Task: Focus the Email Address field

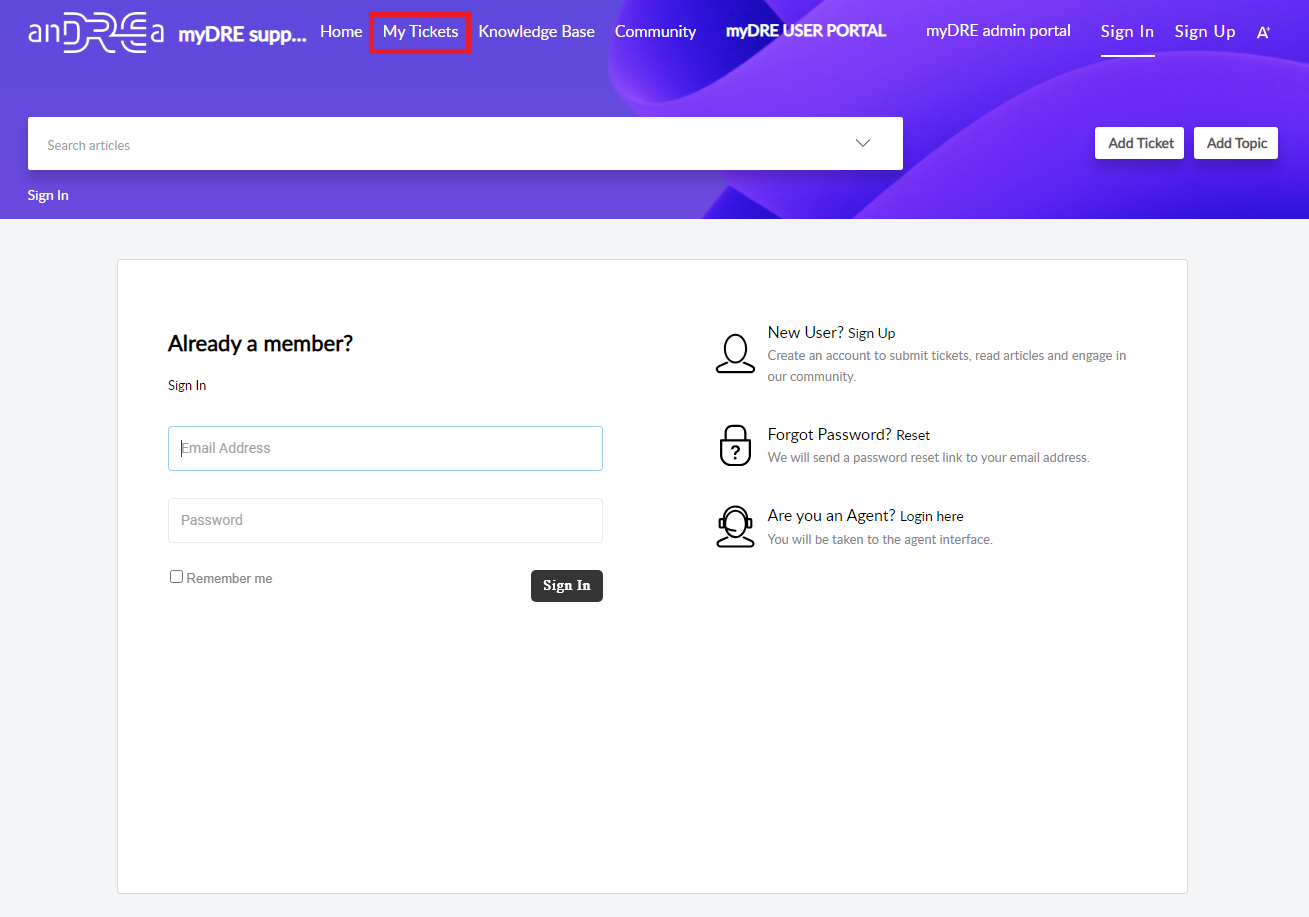Action: 385,448
